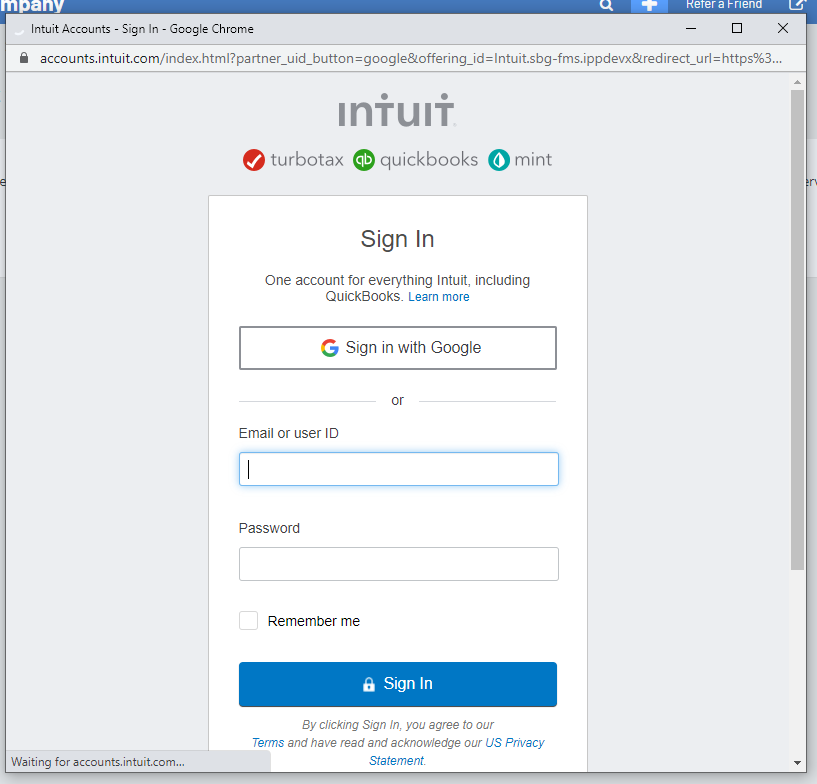The height and width of the screenshot is (784, 817).
Task: Click the 'Password' label
Action: pyautogui.click(x=269, y=528)
